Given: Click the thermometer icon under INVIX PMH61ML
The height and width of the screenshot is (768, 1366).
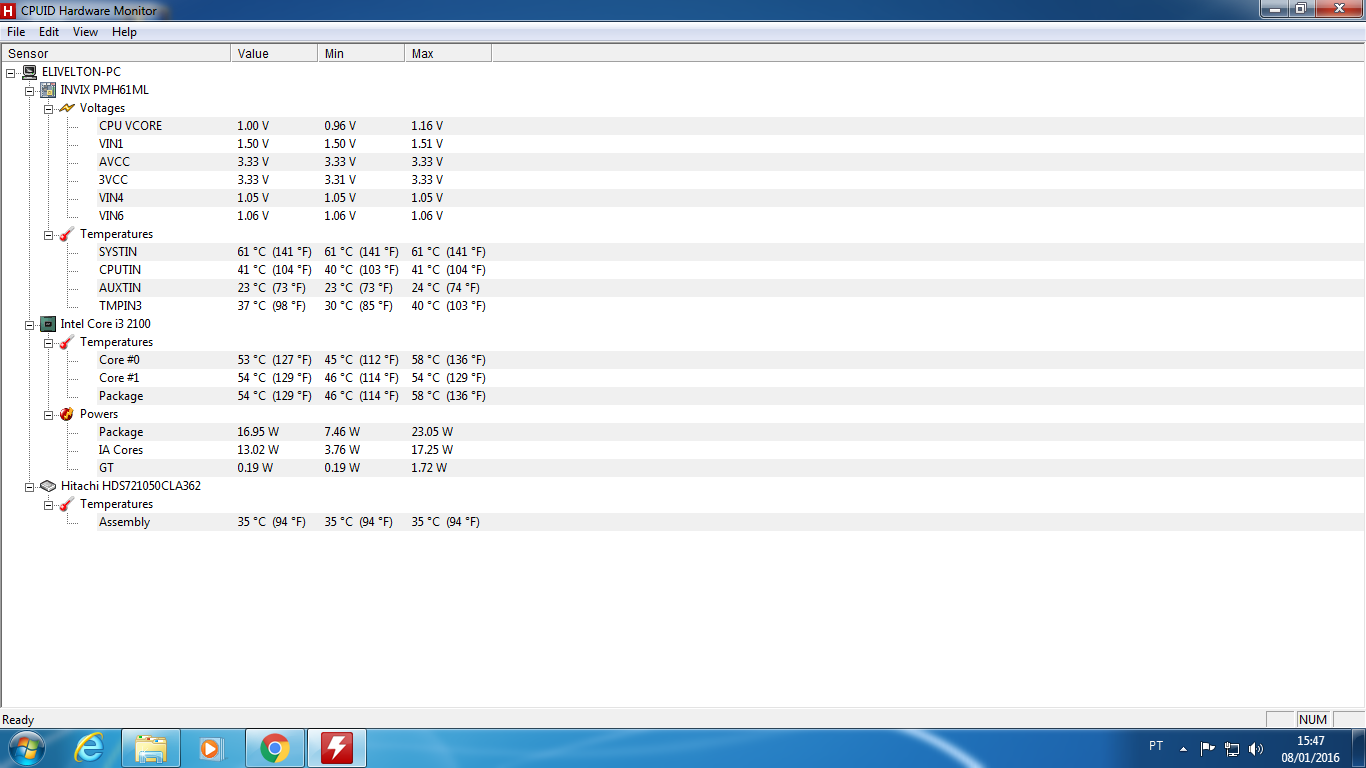Looking at the screenshot, I should coord(66,234).
